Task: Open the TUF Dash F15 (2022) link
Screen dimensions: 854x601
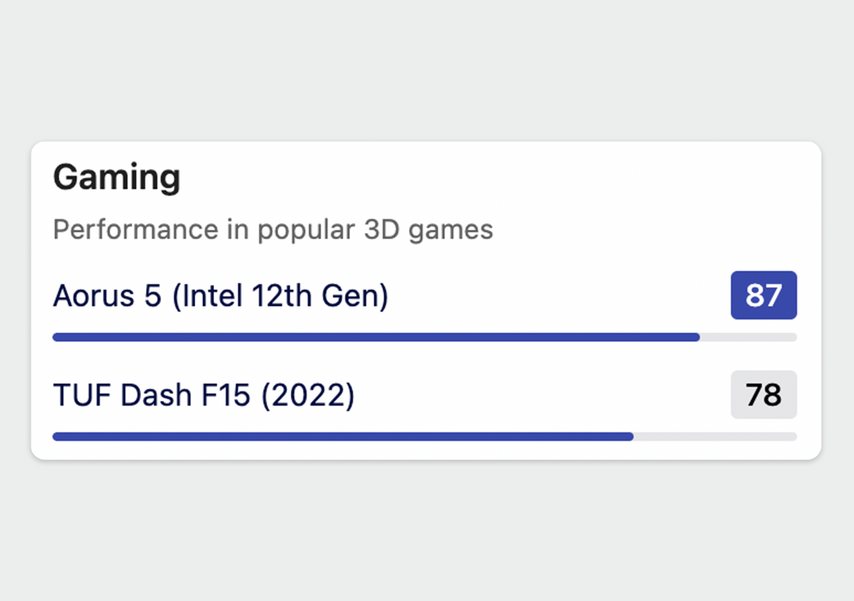Action: tap(204, 394)
